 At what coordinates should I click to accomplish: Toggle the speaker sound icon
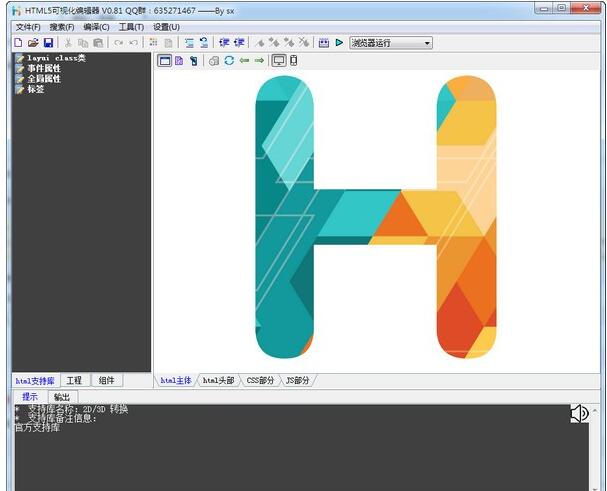[x=580, y=413]
